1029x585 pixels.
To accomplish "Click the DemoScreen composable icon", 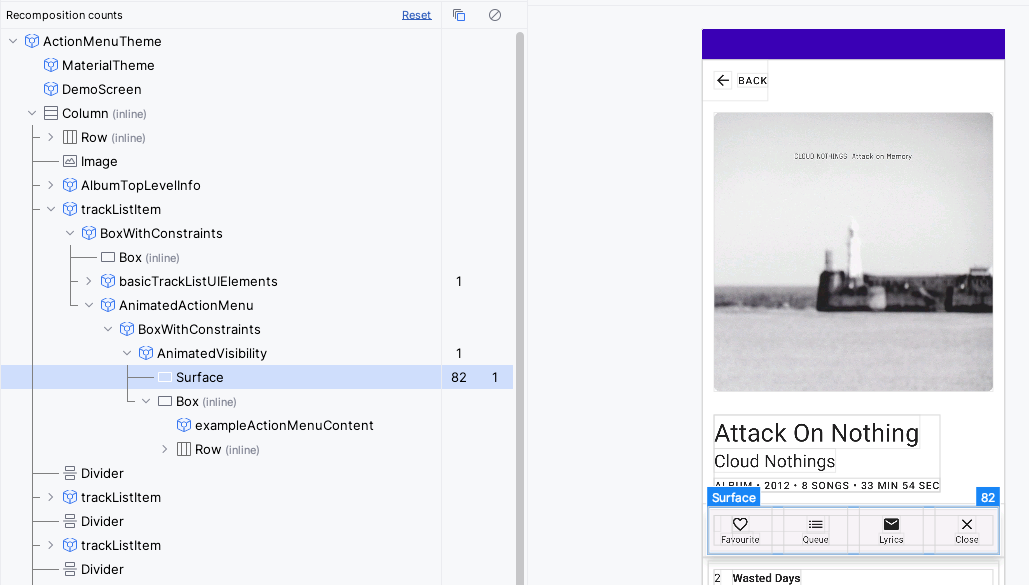I will click(51, 89).
